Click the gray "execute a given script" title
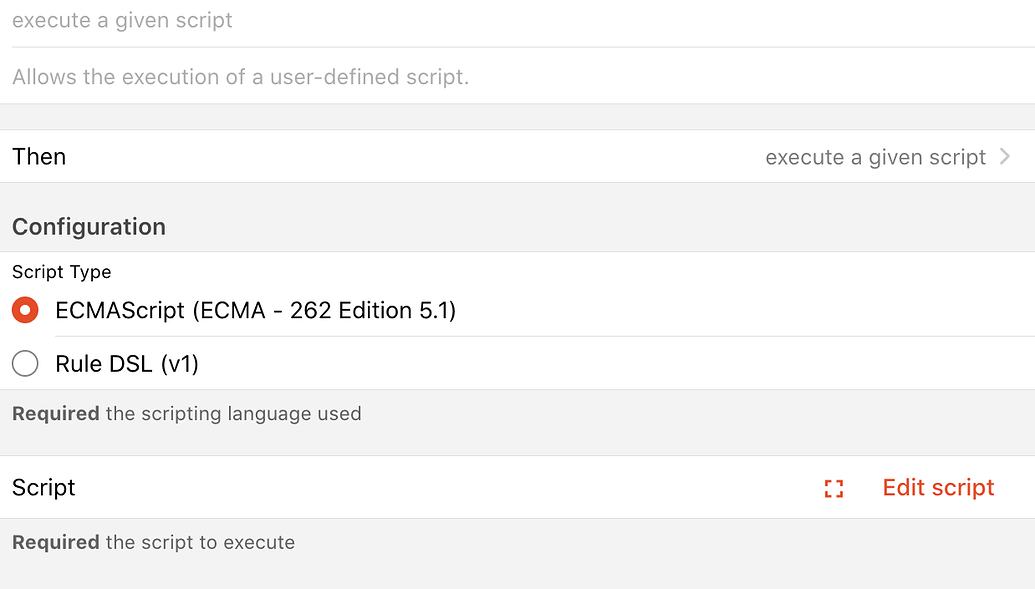 pos(122,20)
